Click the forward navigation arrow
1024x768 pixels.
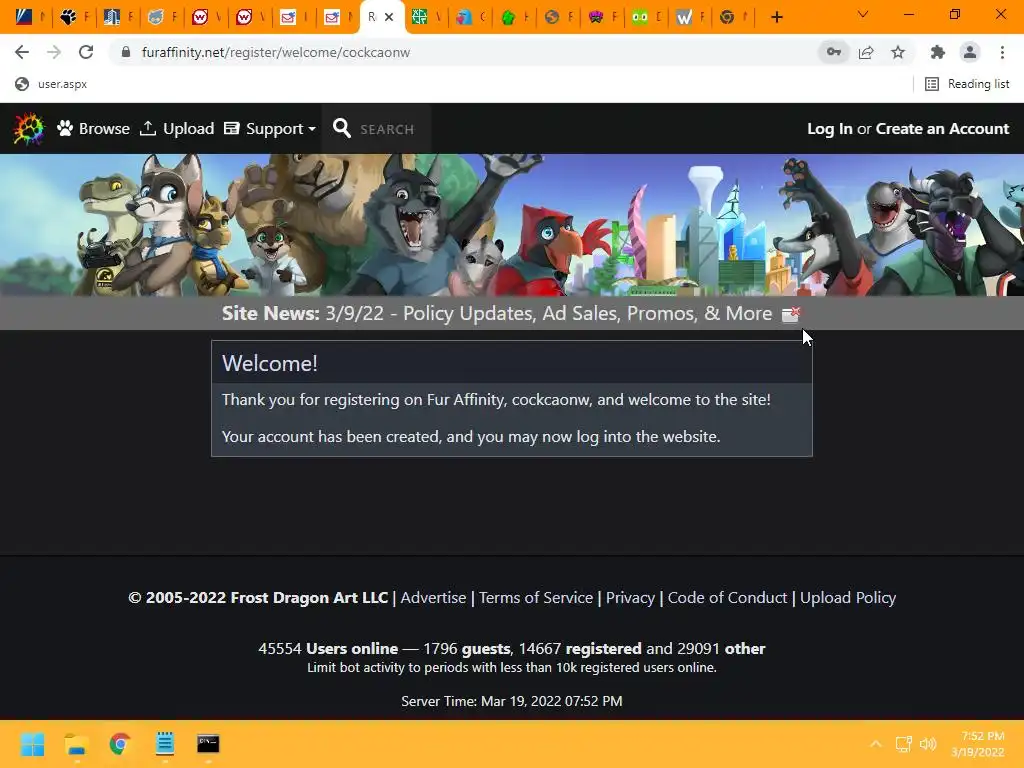pos(54,52)
